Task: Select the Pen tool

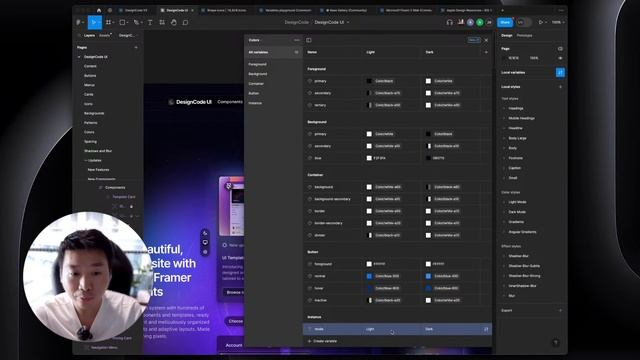Action: [x=136, y=22]
